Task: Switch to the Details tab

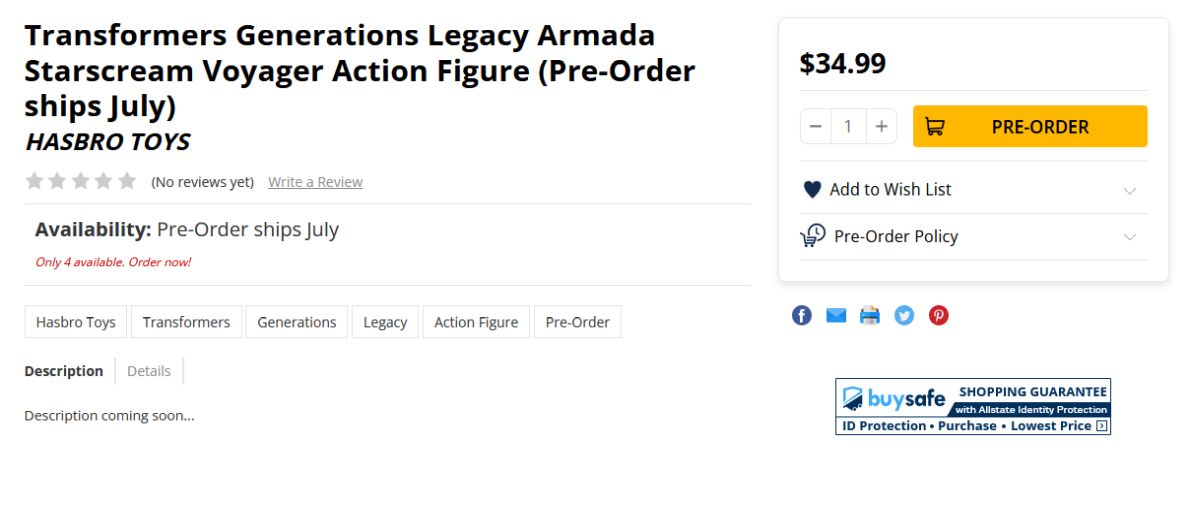Action: point(149,371)
